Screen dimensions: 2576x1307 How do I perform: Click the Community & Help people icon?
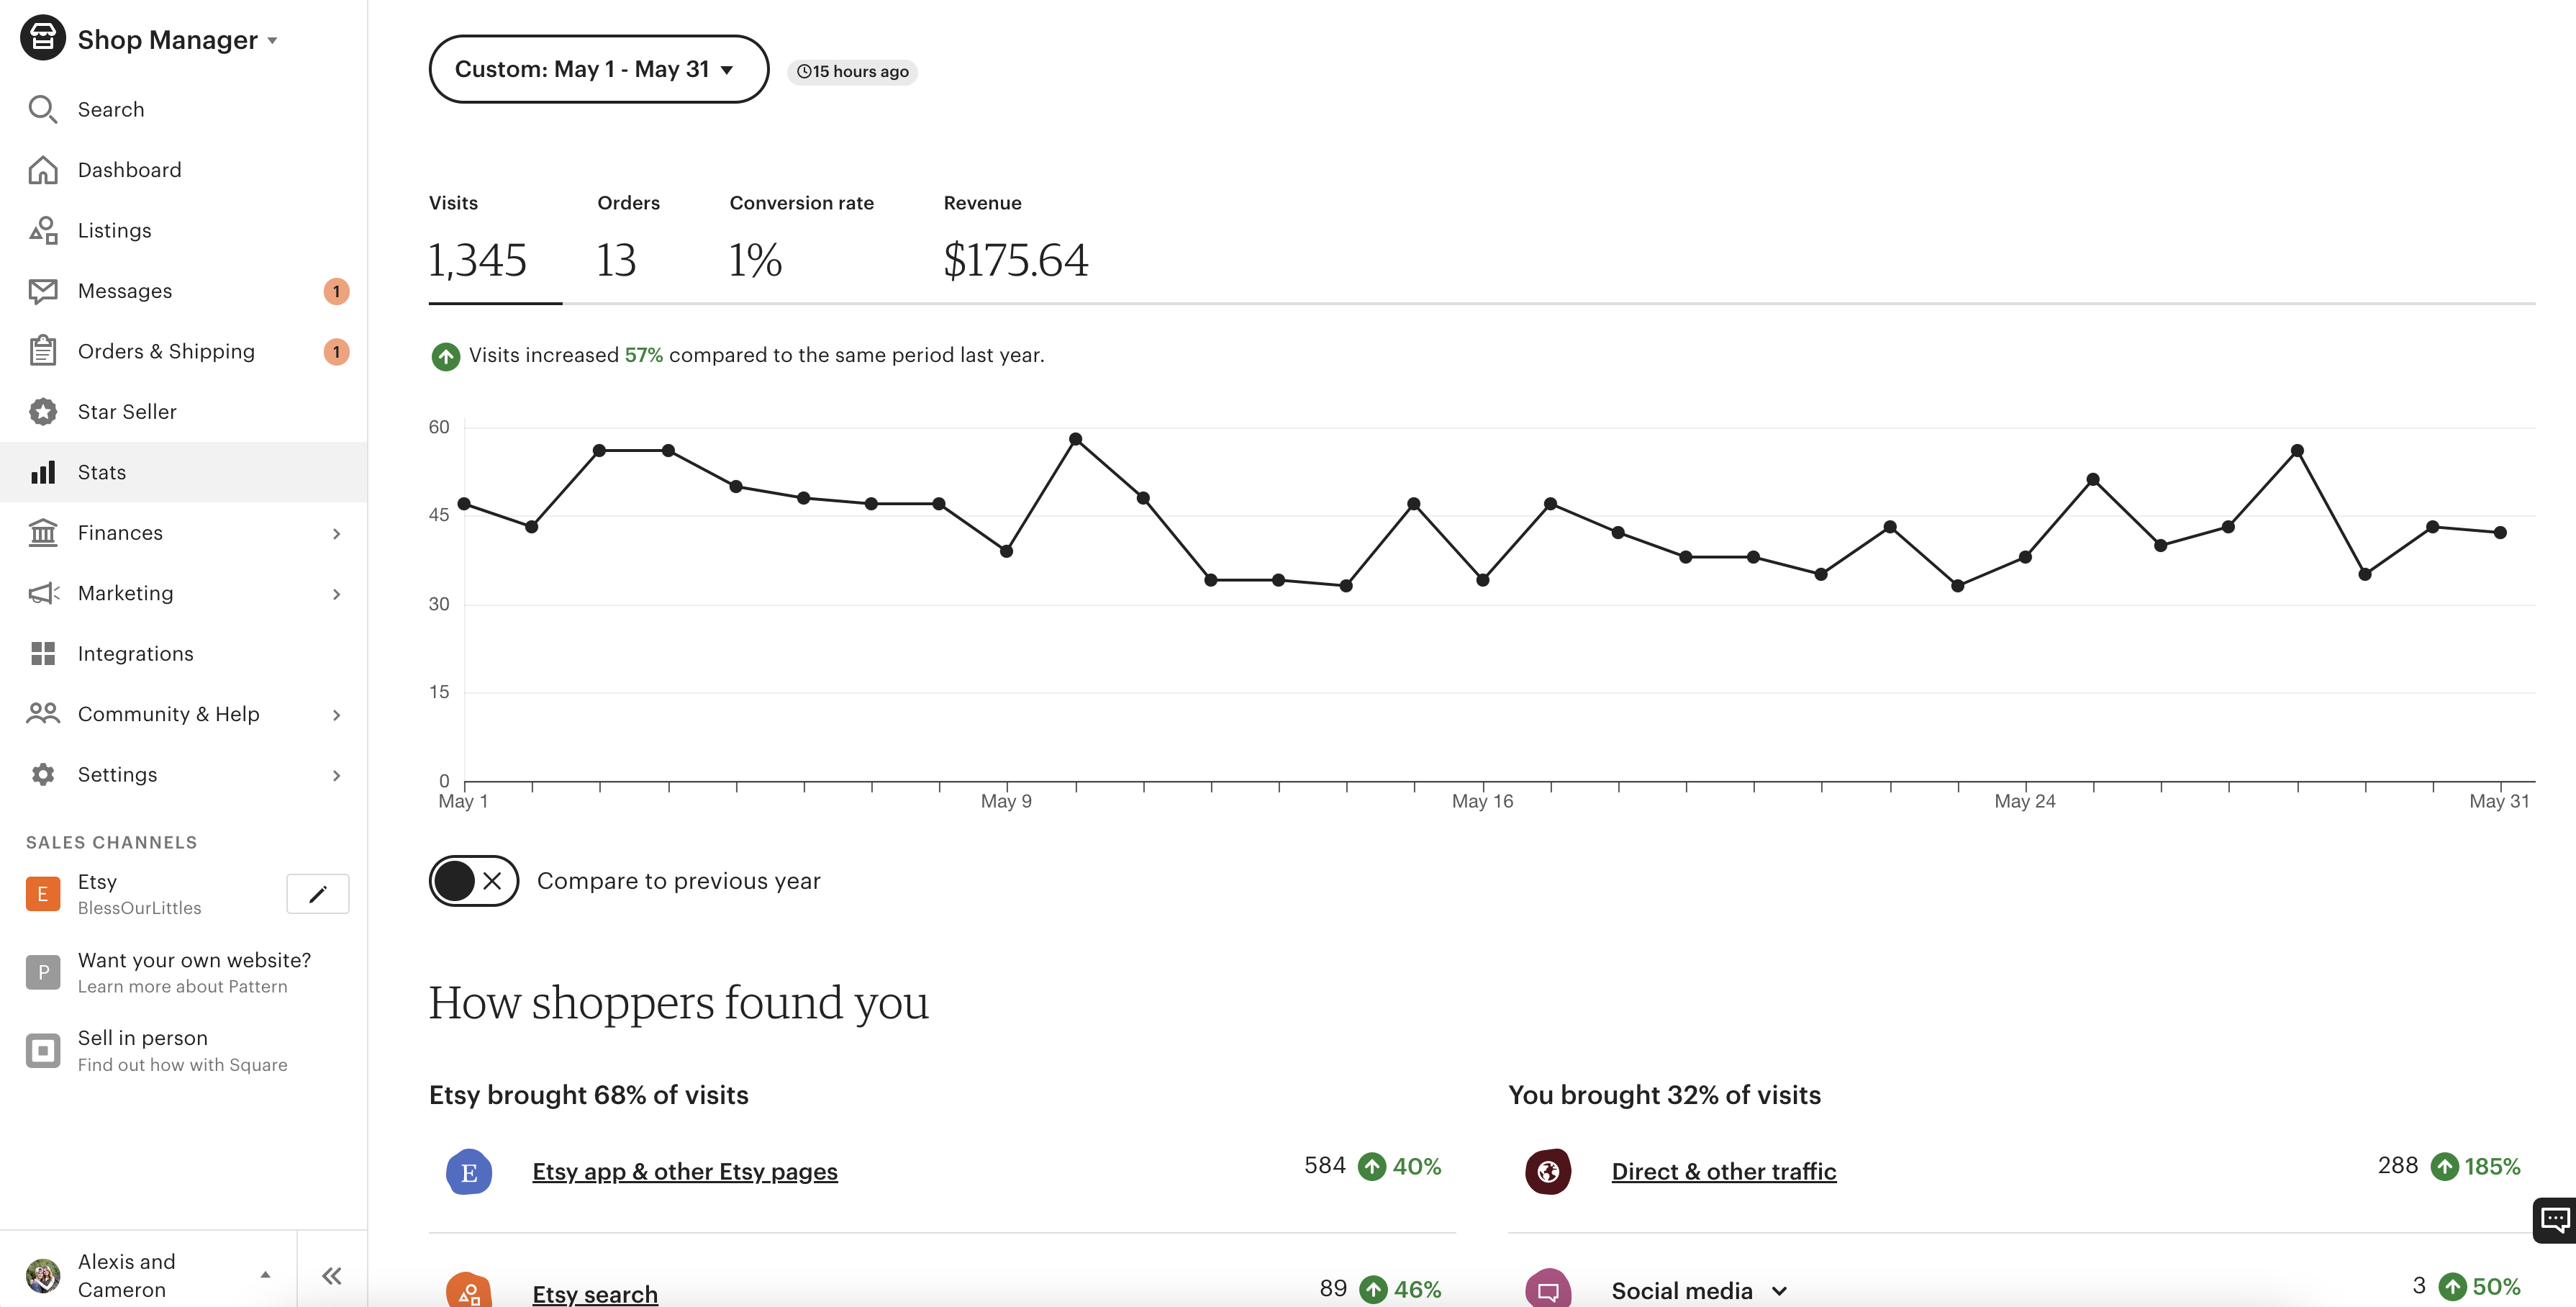(x=43, y=714)
